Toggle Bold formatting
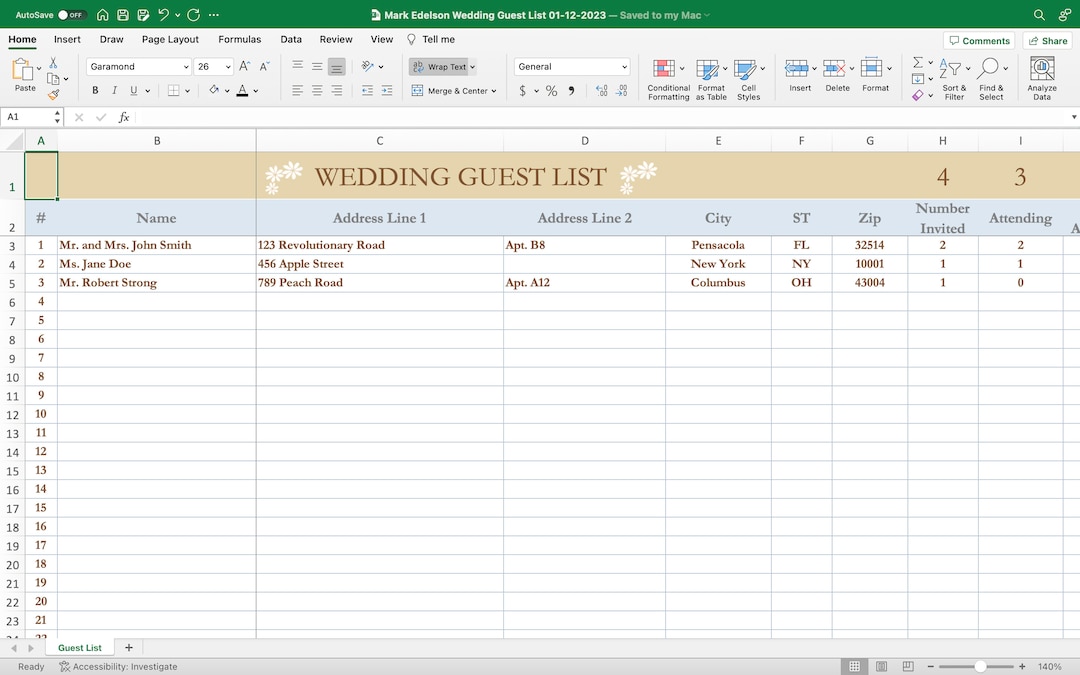Viewport: 1080px width, 675px height. 95,90
